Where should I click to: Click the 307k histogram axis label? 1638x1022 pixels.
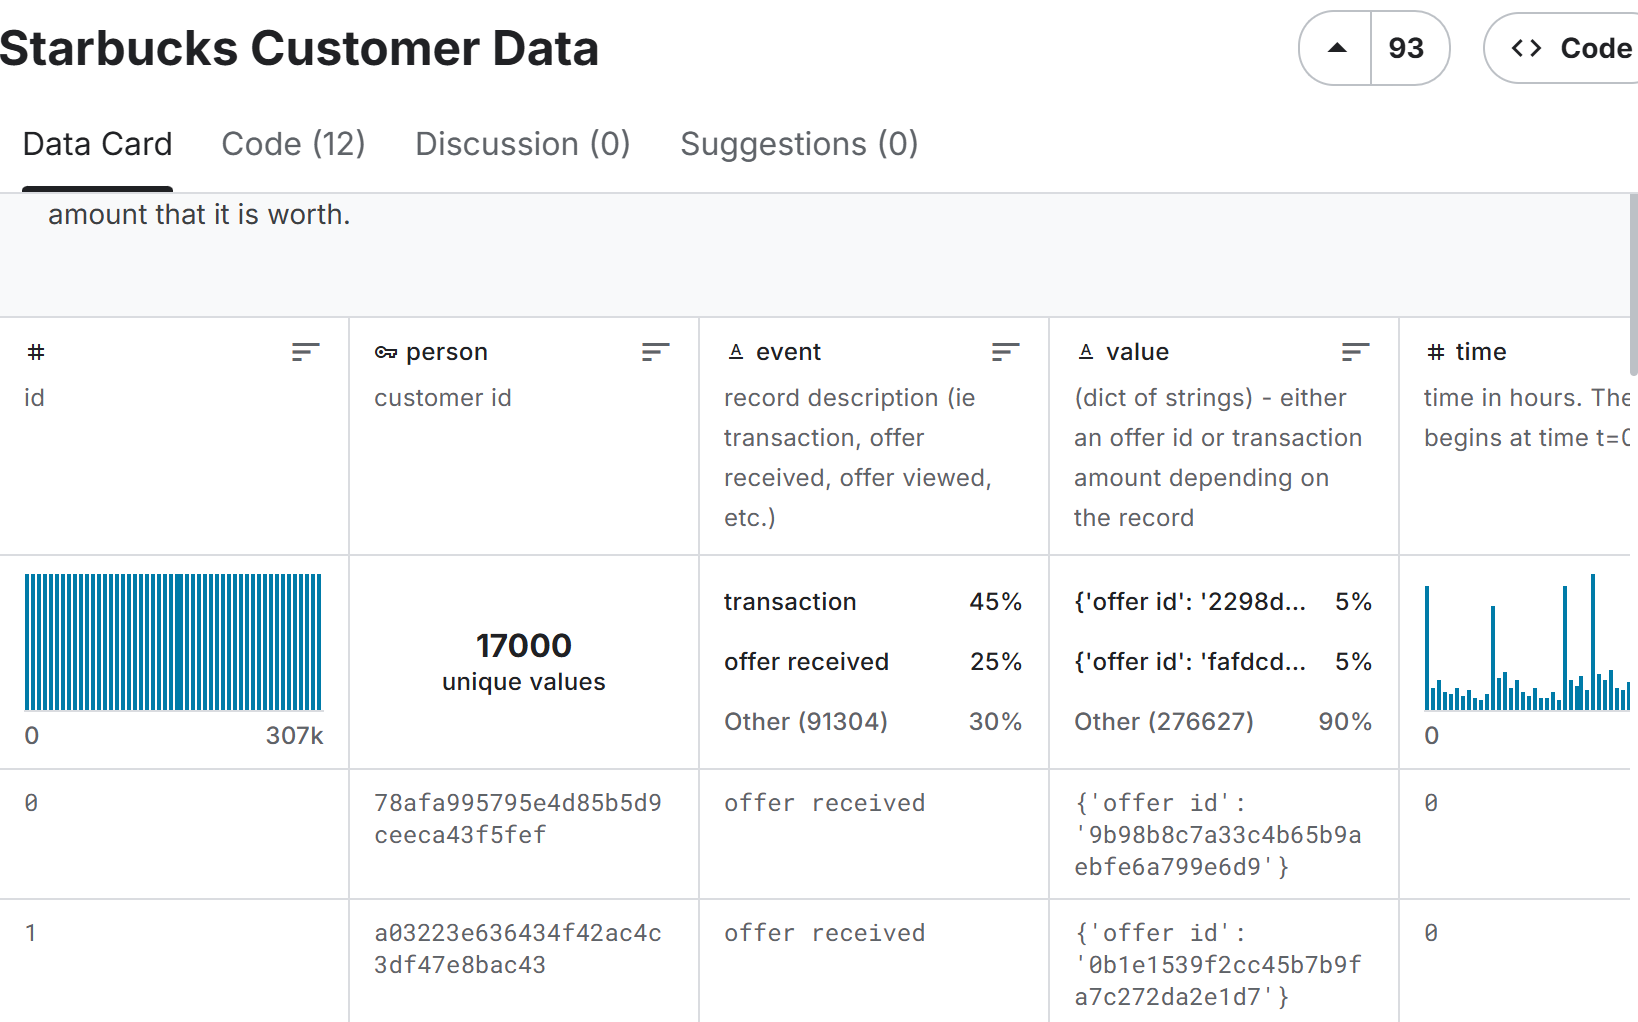click(294, 736)
